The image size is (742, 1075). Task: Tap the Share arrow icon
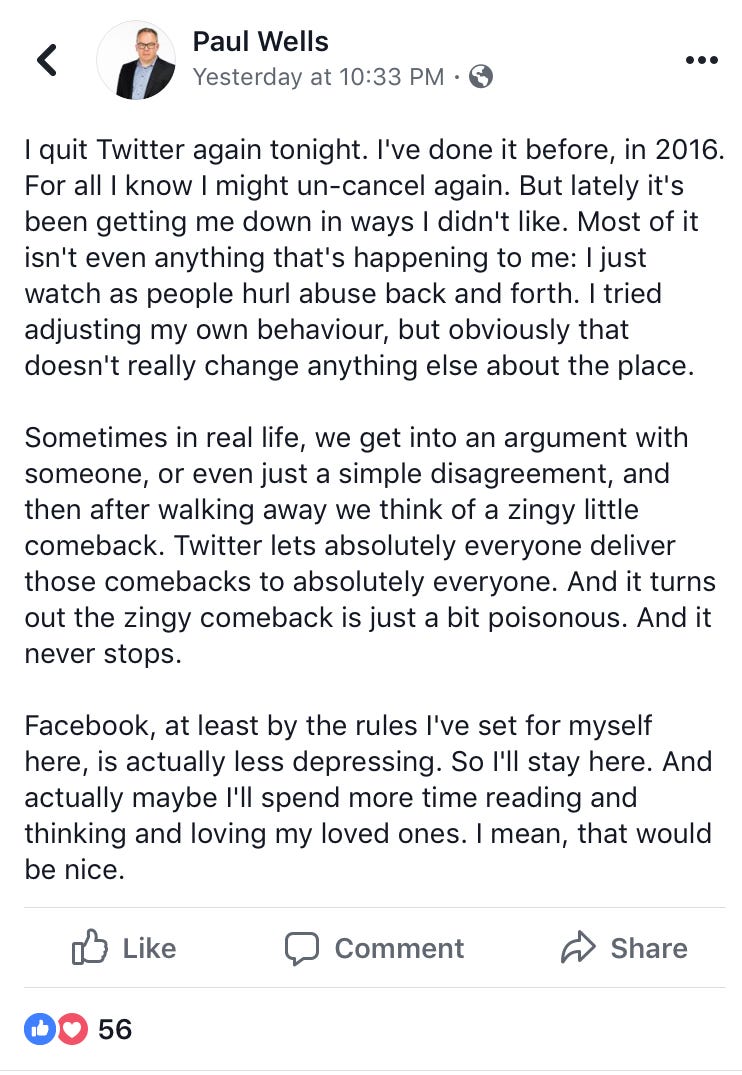click(x=578, y=947)
